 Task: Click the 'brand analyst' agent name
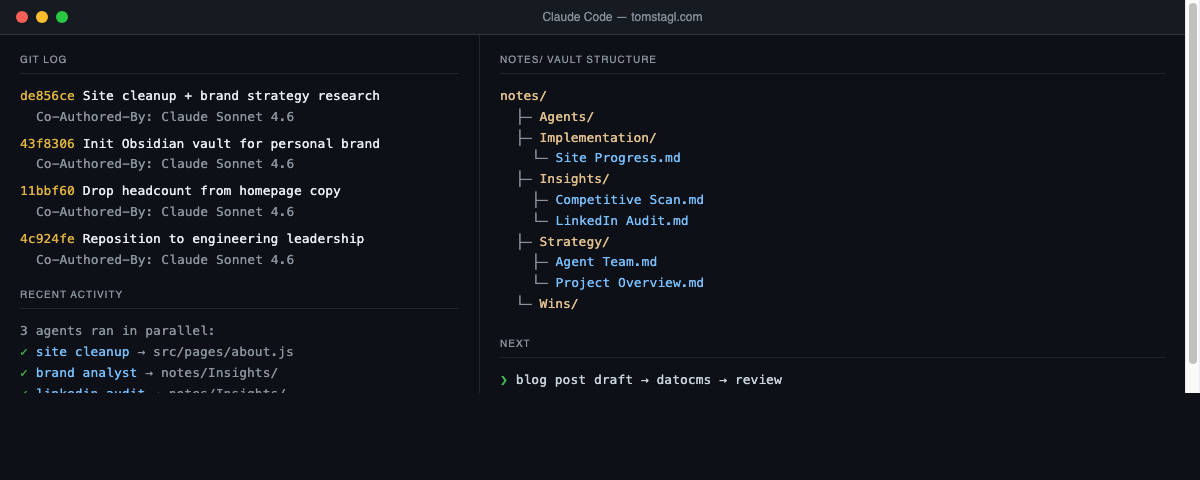point(87,373)
